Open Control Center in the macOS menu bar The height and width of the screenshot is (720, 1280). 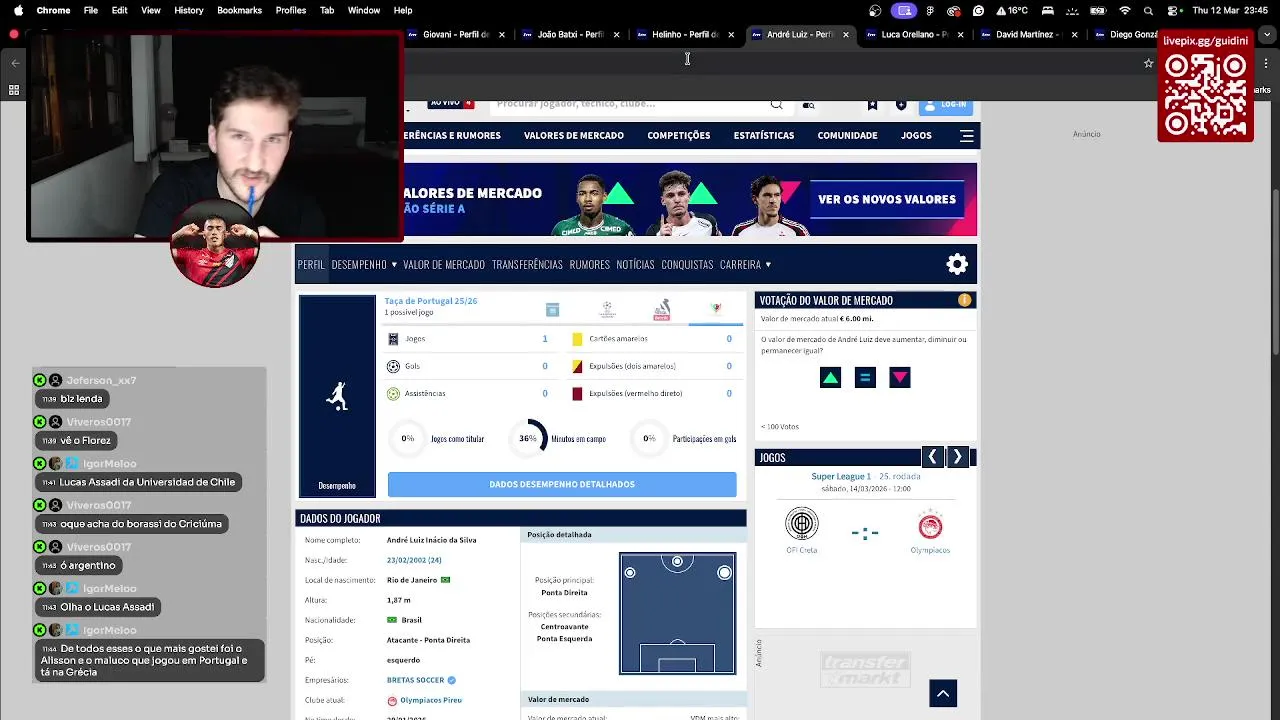click(x=1171, y=10)
